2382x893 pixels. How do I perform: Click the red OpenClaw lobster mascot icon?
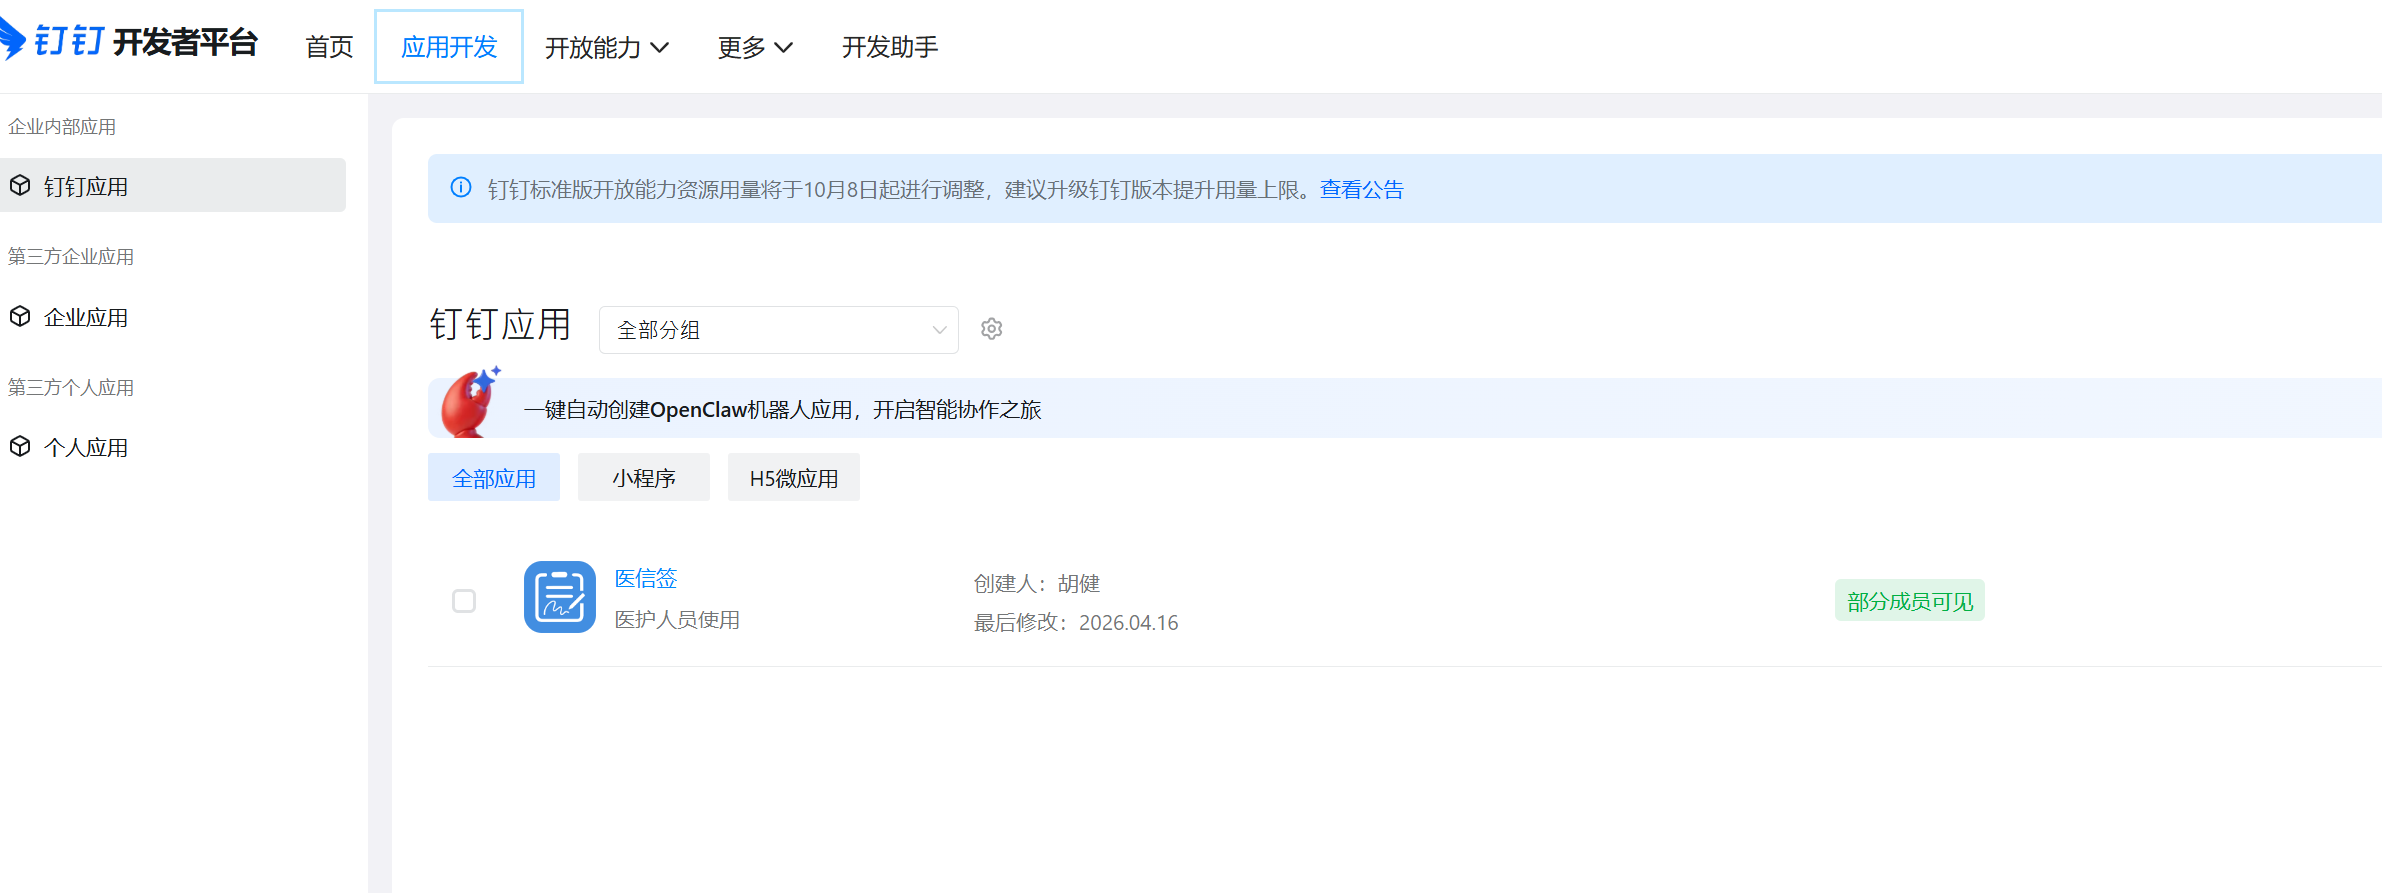point(470,402)
